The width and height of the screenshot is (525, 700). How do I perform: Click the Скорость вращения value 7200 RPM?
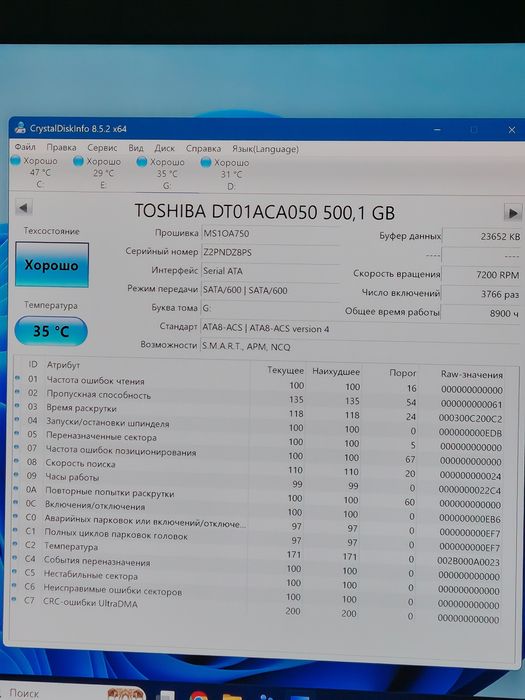482,275
